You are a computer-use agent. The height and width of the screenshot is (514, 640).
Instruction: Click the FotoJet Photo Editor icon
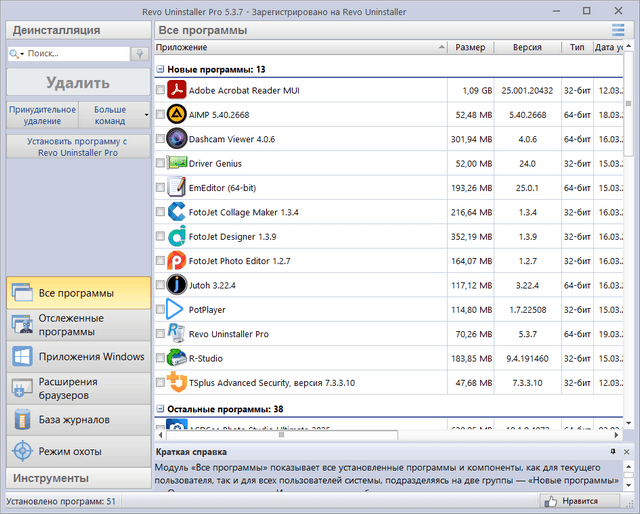point(177,261)
